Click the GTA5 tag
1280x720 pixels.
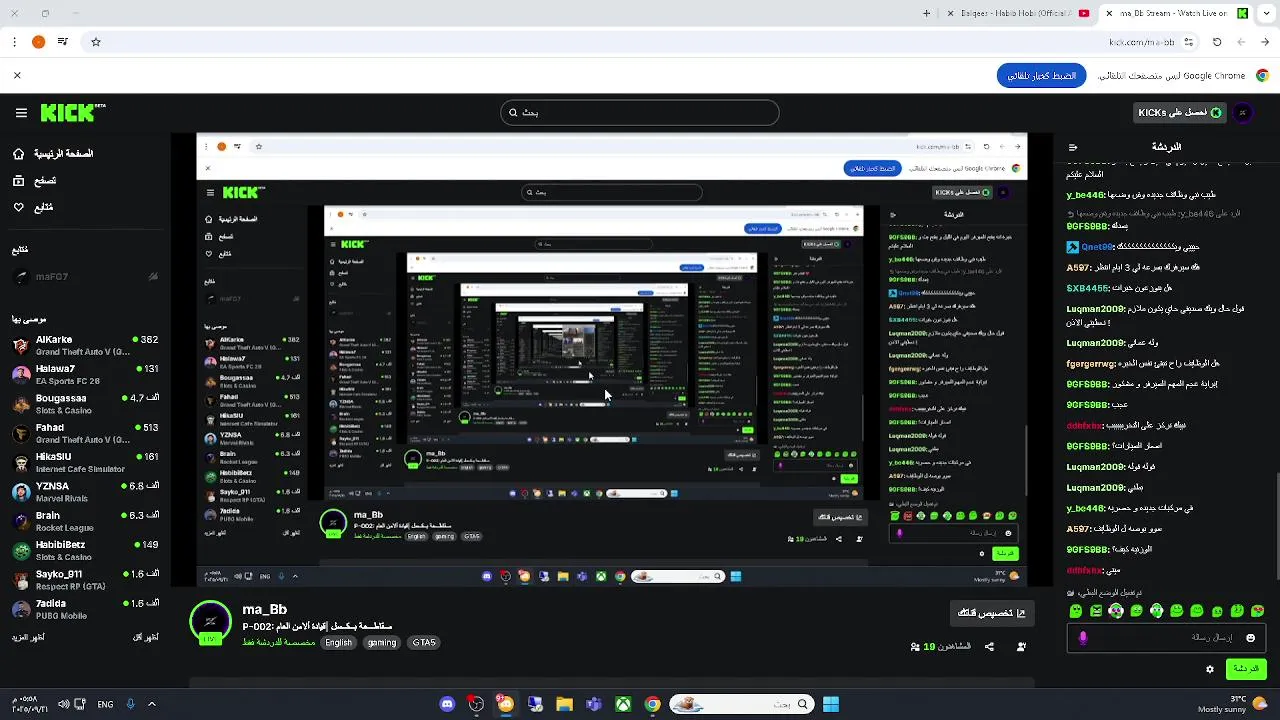coord(424,643)
